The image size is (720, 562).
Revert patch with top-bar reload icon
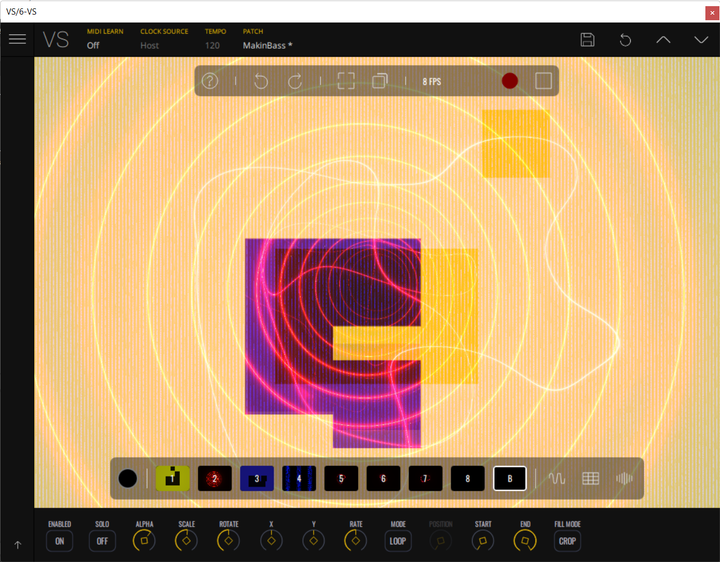pos(625,40)
